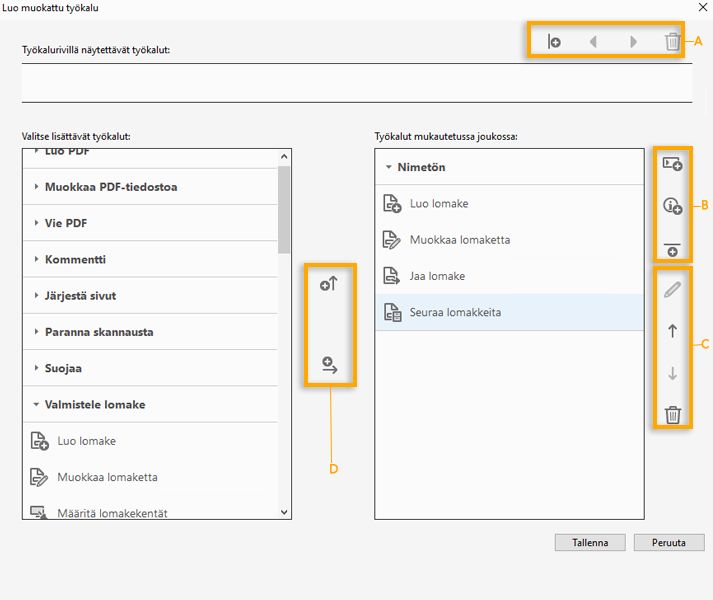Collapse the Nimetön section

(389, 168)
